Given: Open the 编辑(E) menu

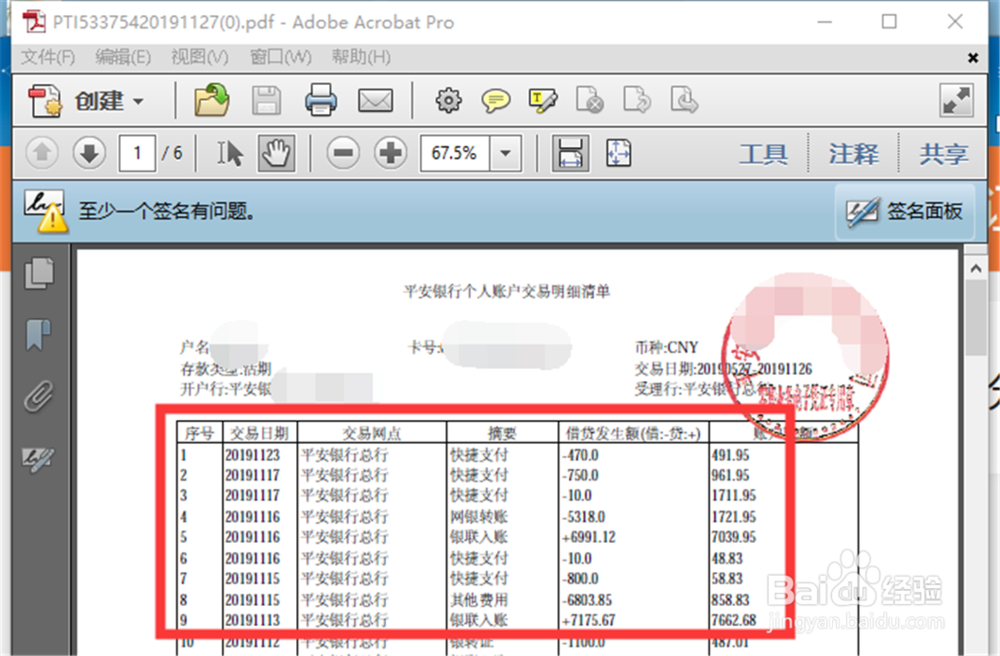Looking at the screenshot, I should (x=123, y=57).
